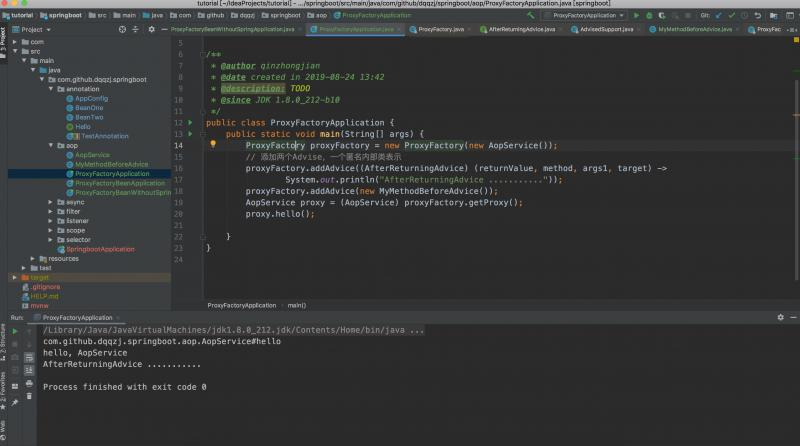The image size is (800, 446).
Task: Open Project Structure icon in toolbar
Action: [x=774, y=15]
